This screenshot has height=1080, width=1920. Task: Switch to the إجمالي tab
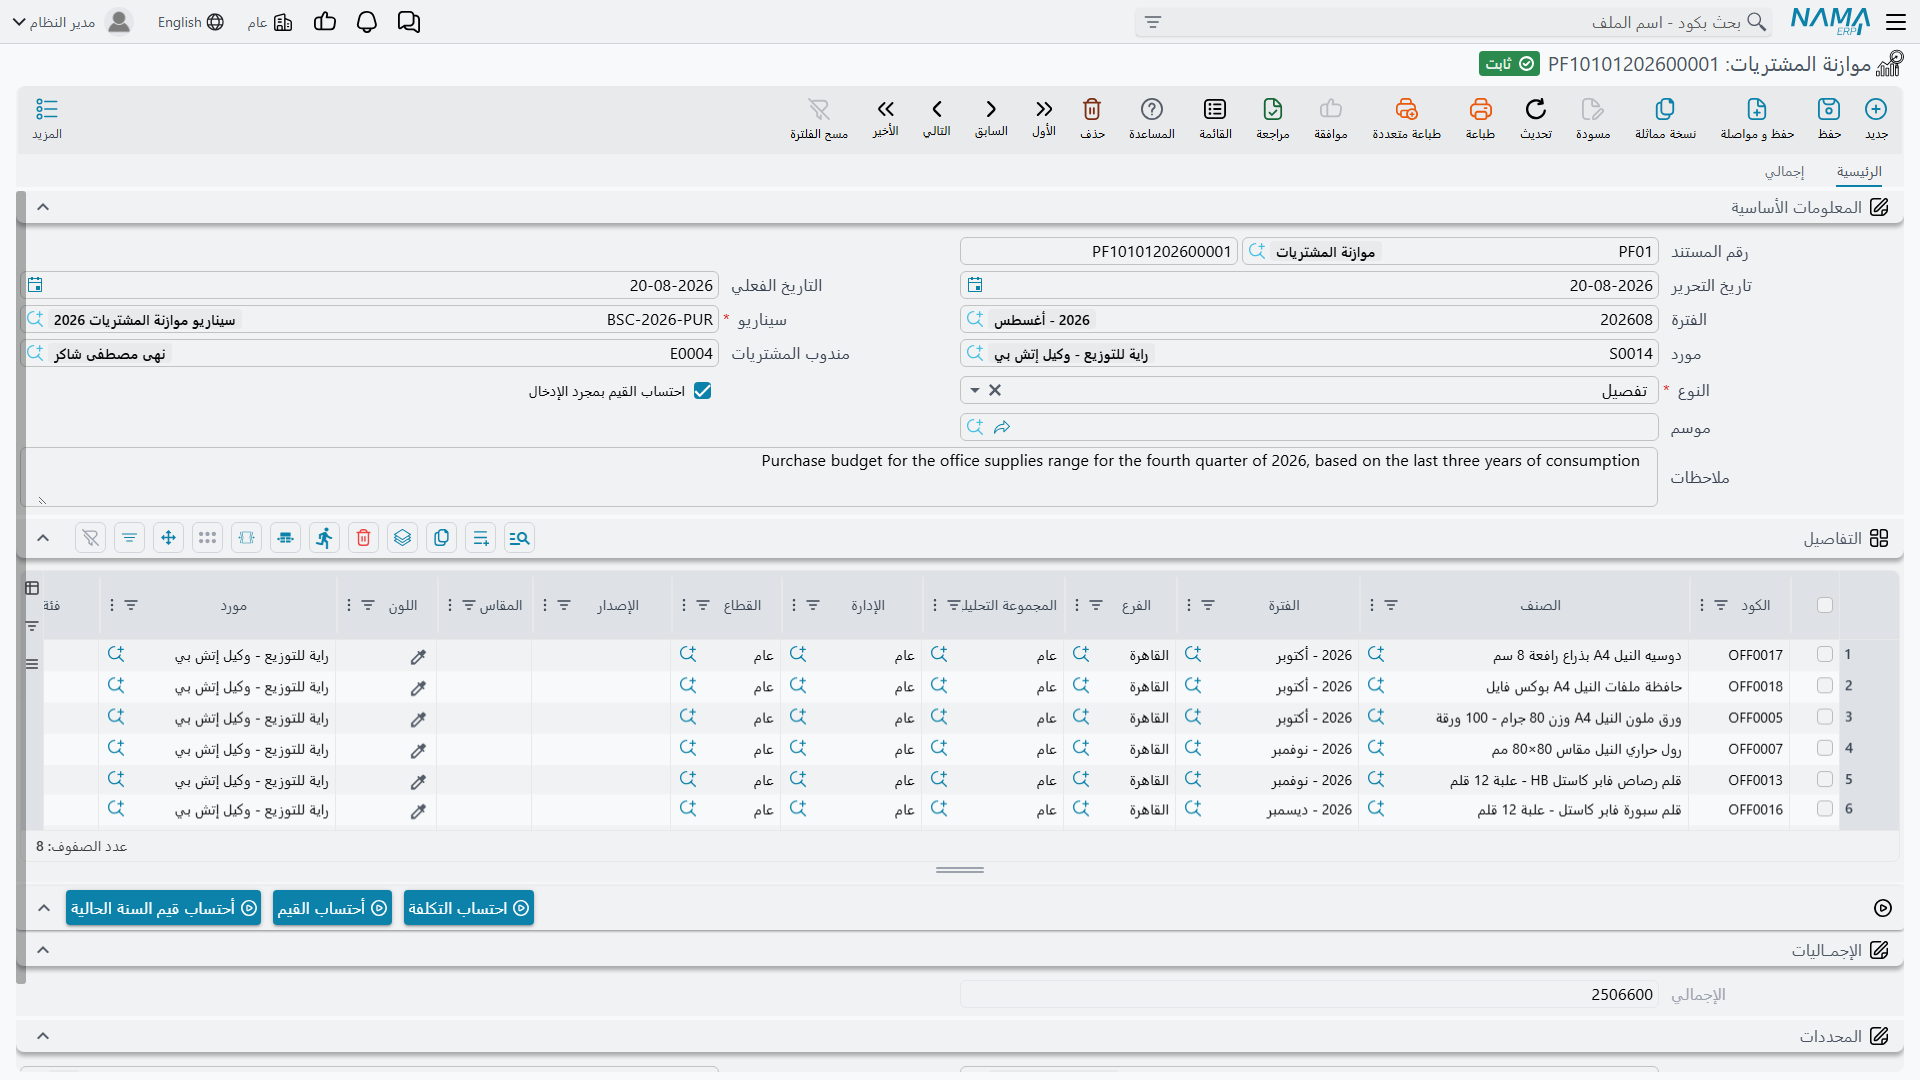coord(1784,172)
